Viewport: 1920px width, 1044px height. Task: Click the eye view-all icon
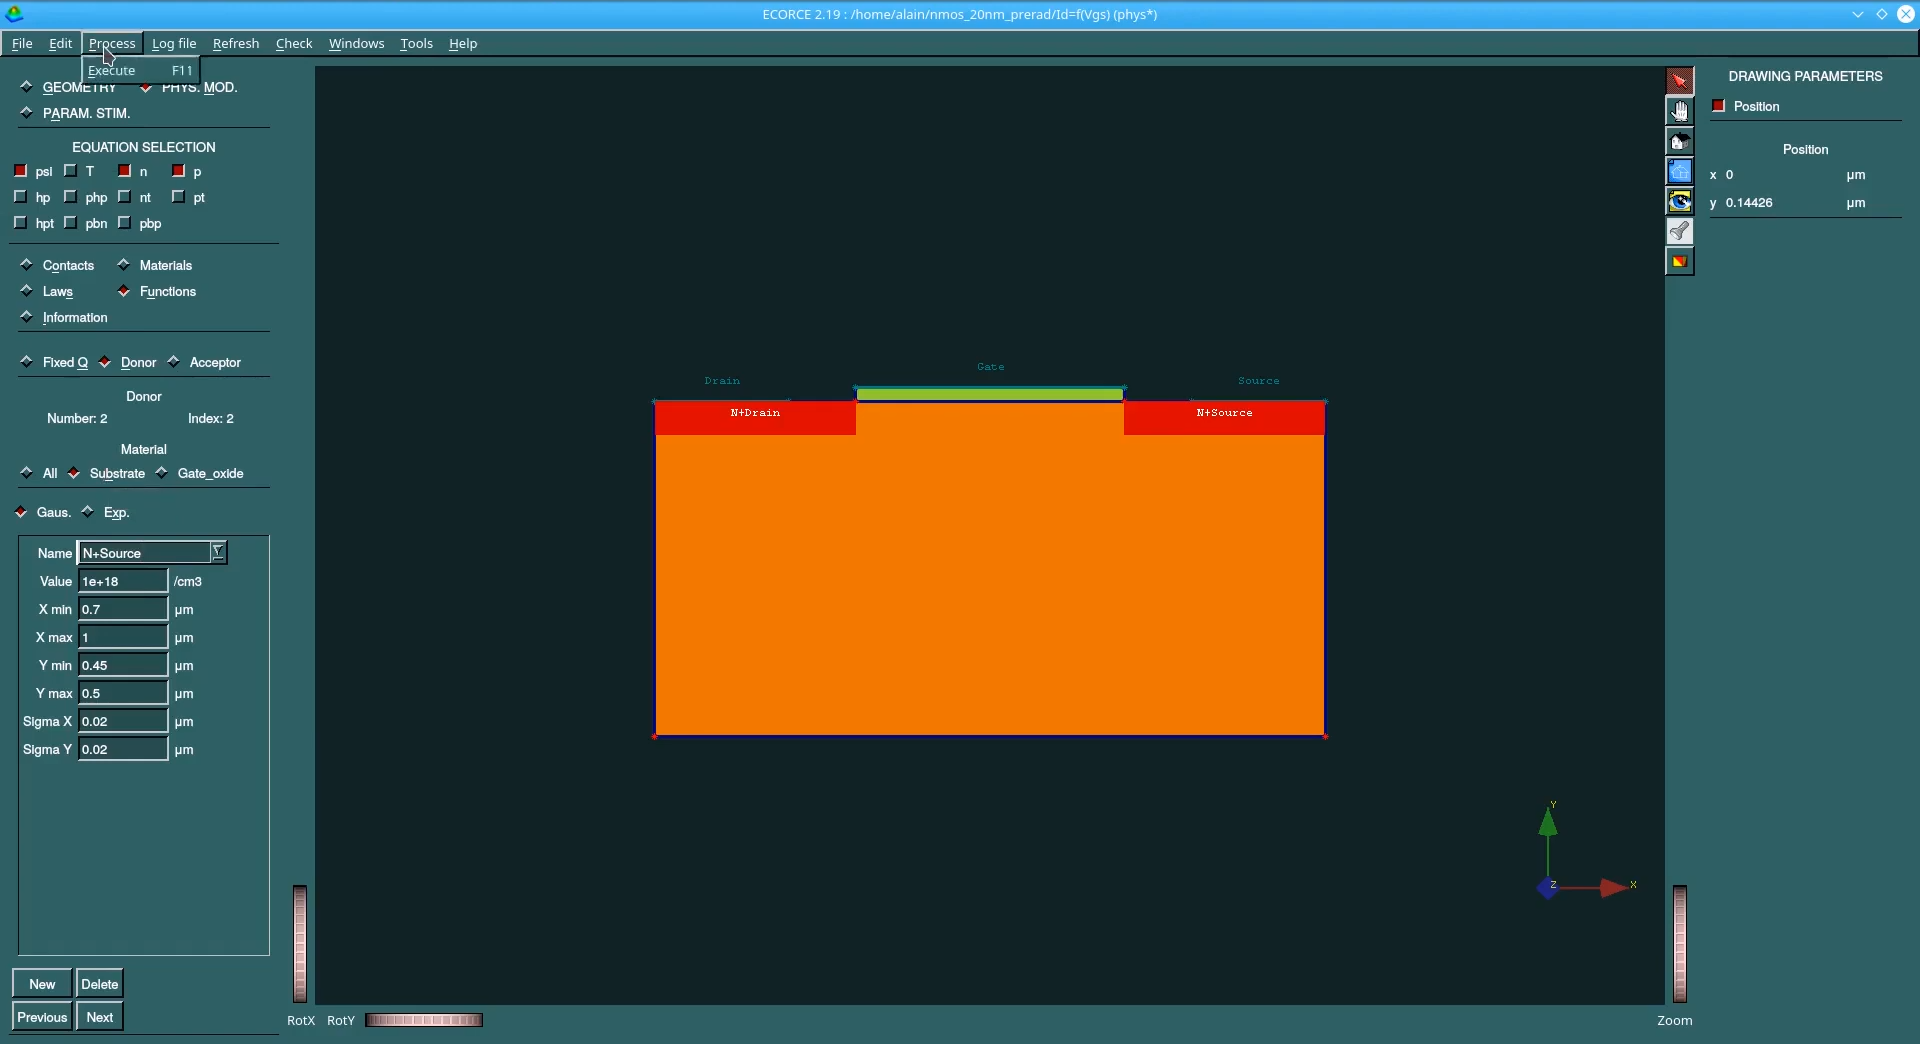pos(1679,201)
